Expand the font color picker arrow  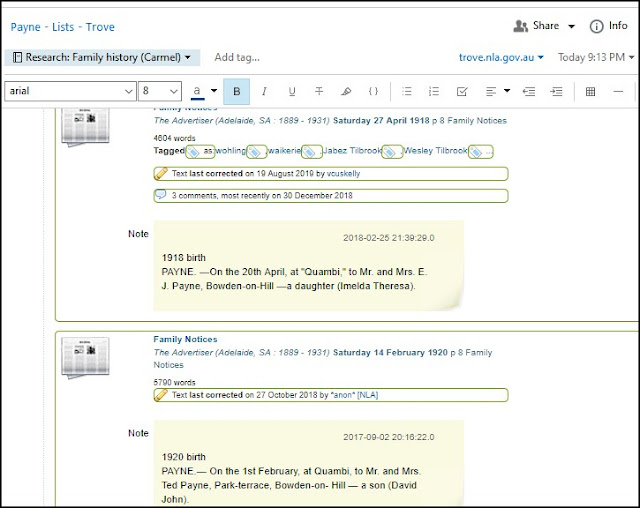tap(214, 91)
